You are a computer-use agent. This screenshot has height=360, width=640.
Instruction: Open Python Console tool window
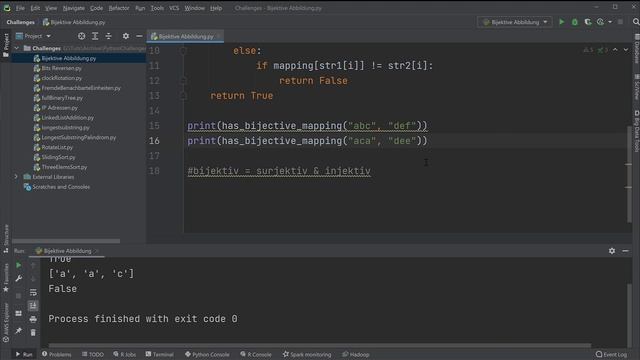(x=207, y=354)
